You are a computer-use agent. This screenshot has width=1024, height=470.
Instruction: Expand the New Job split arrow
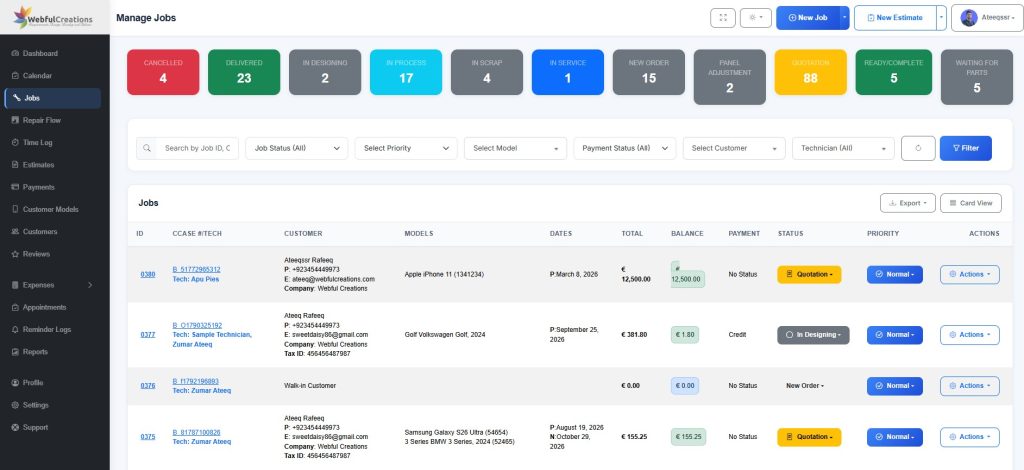pos(844,18)
